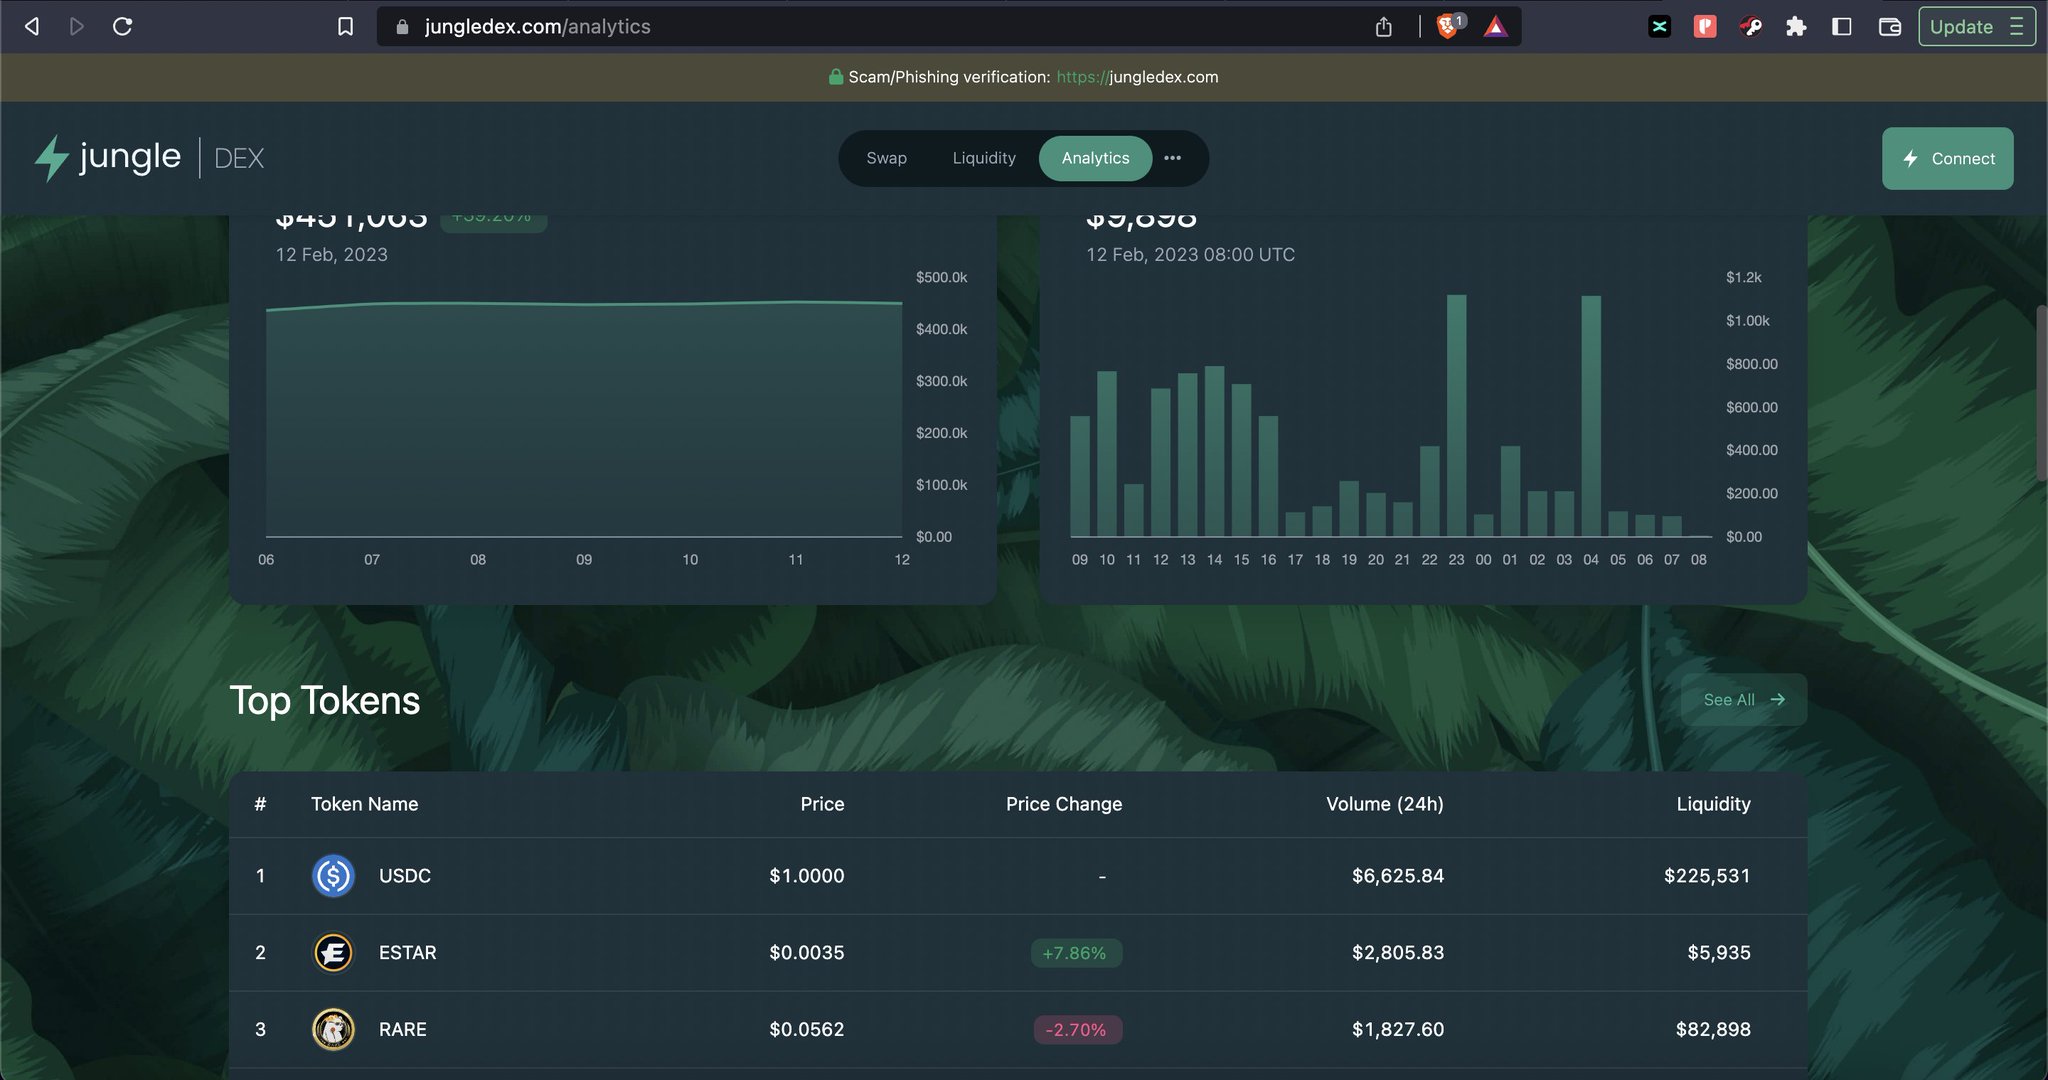This screenshot has height=1080, width=2048.
Task: Toggle the browser sidebar panel
Action: pos(1840,27)
